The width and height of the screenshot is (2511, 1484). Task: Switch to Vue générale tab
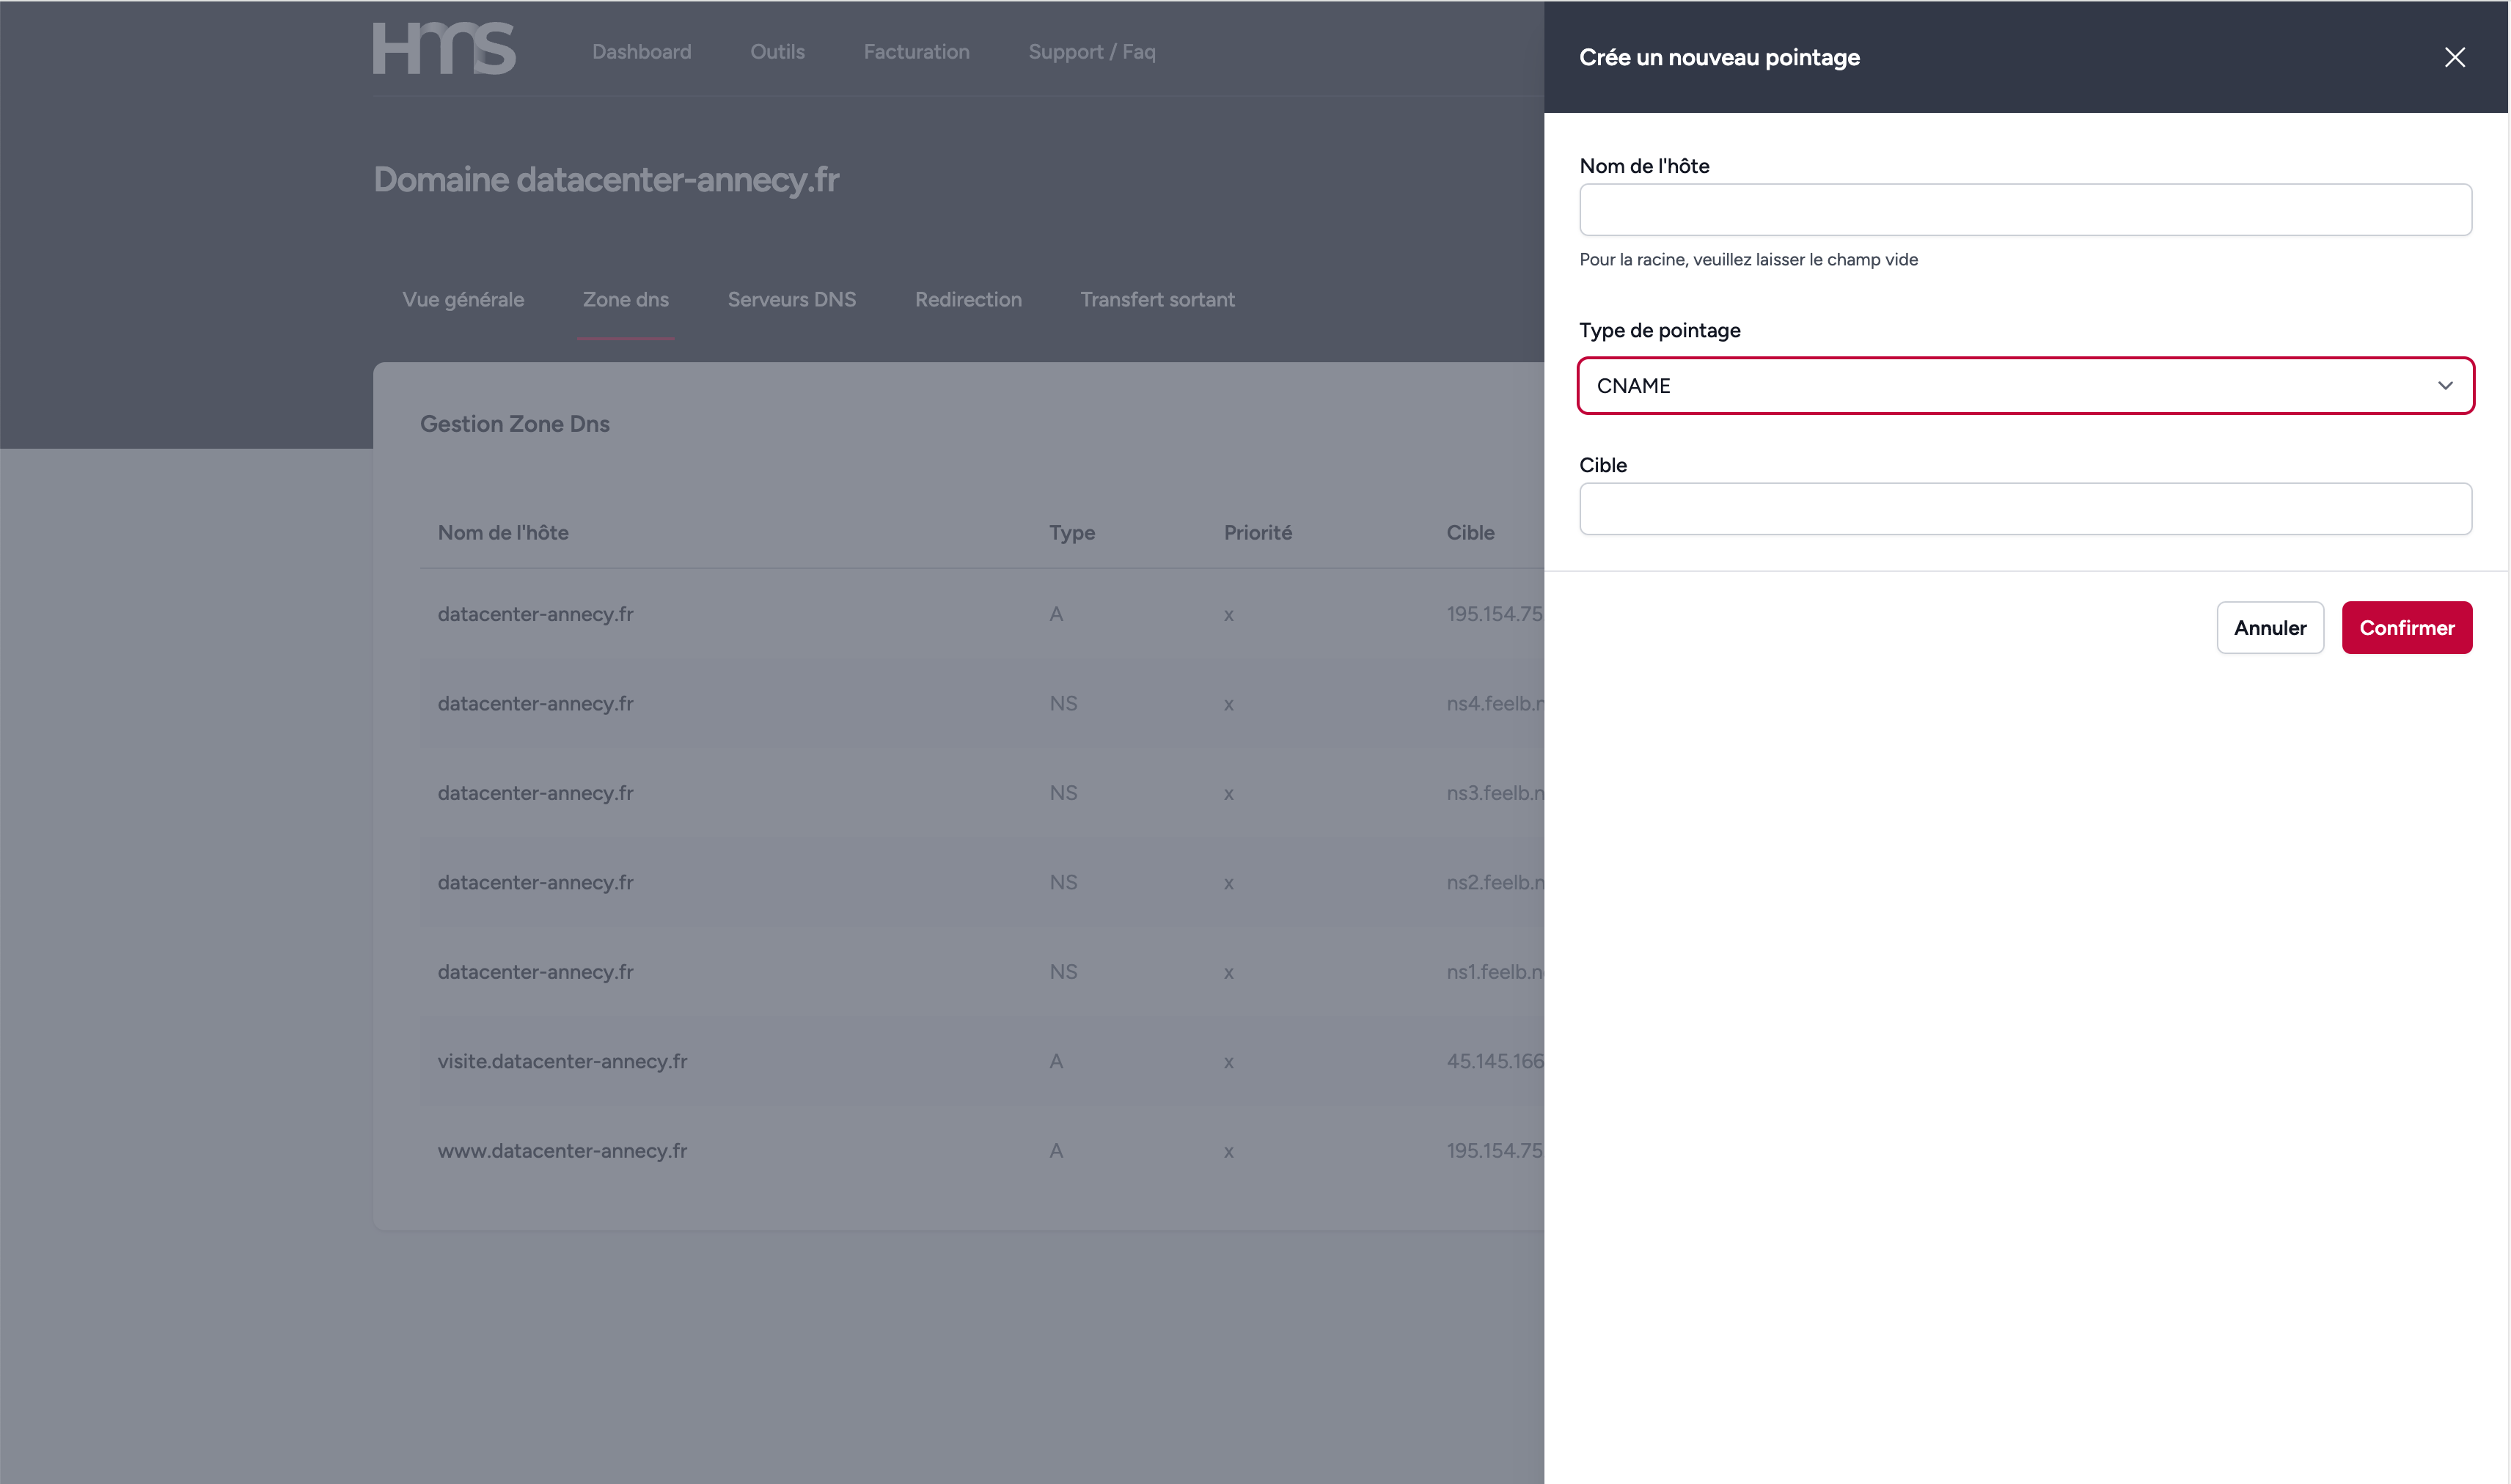(x=463, y=299)
